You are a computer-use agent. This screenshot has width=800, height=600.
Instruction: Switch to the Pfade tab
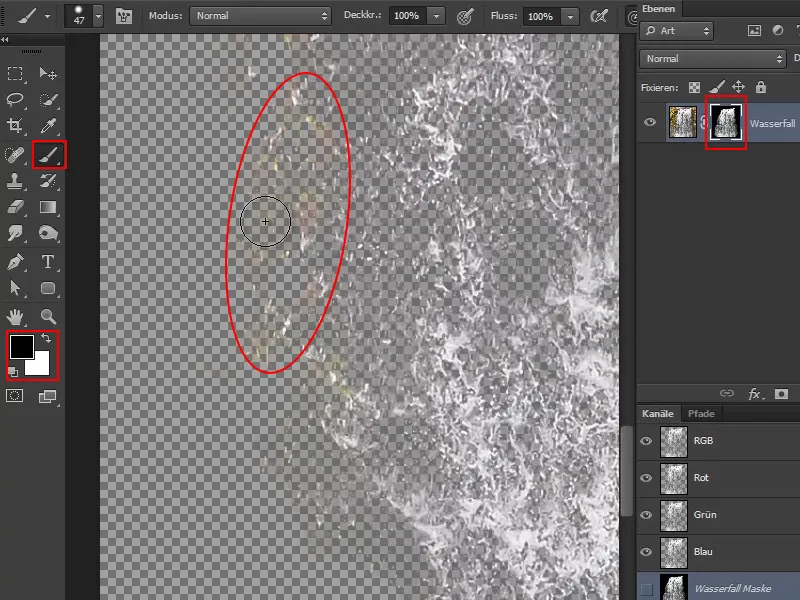click(x=701, y=414)
